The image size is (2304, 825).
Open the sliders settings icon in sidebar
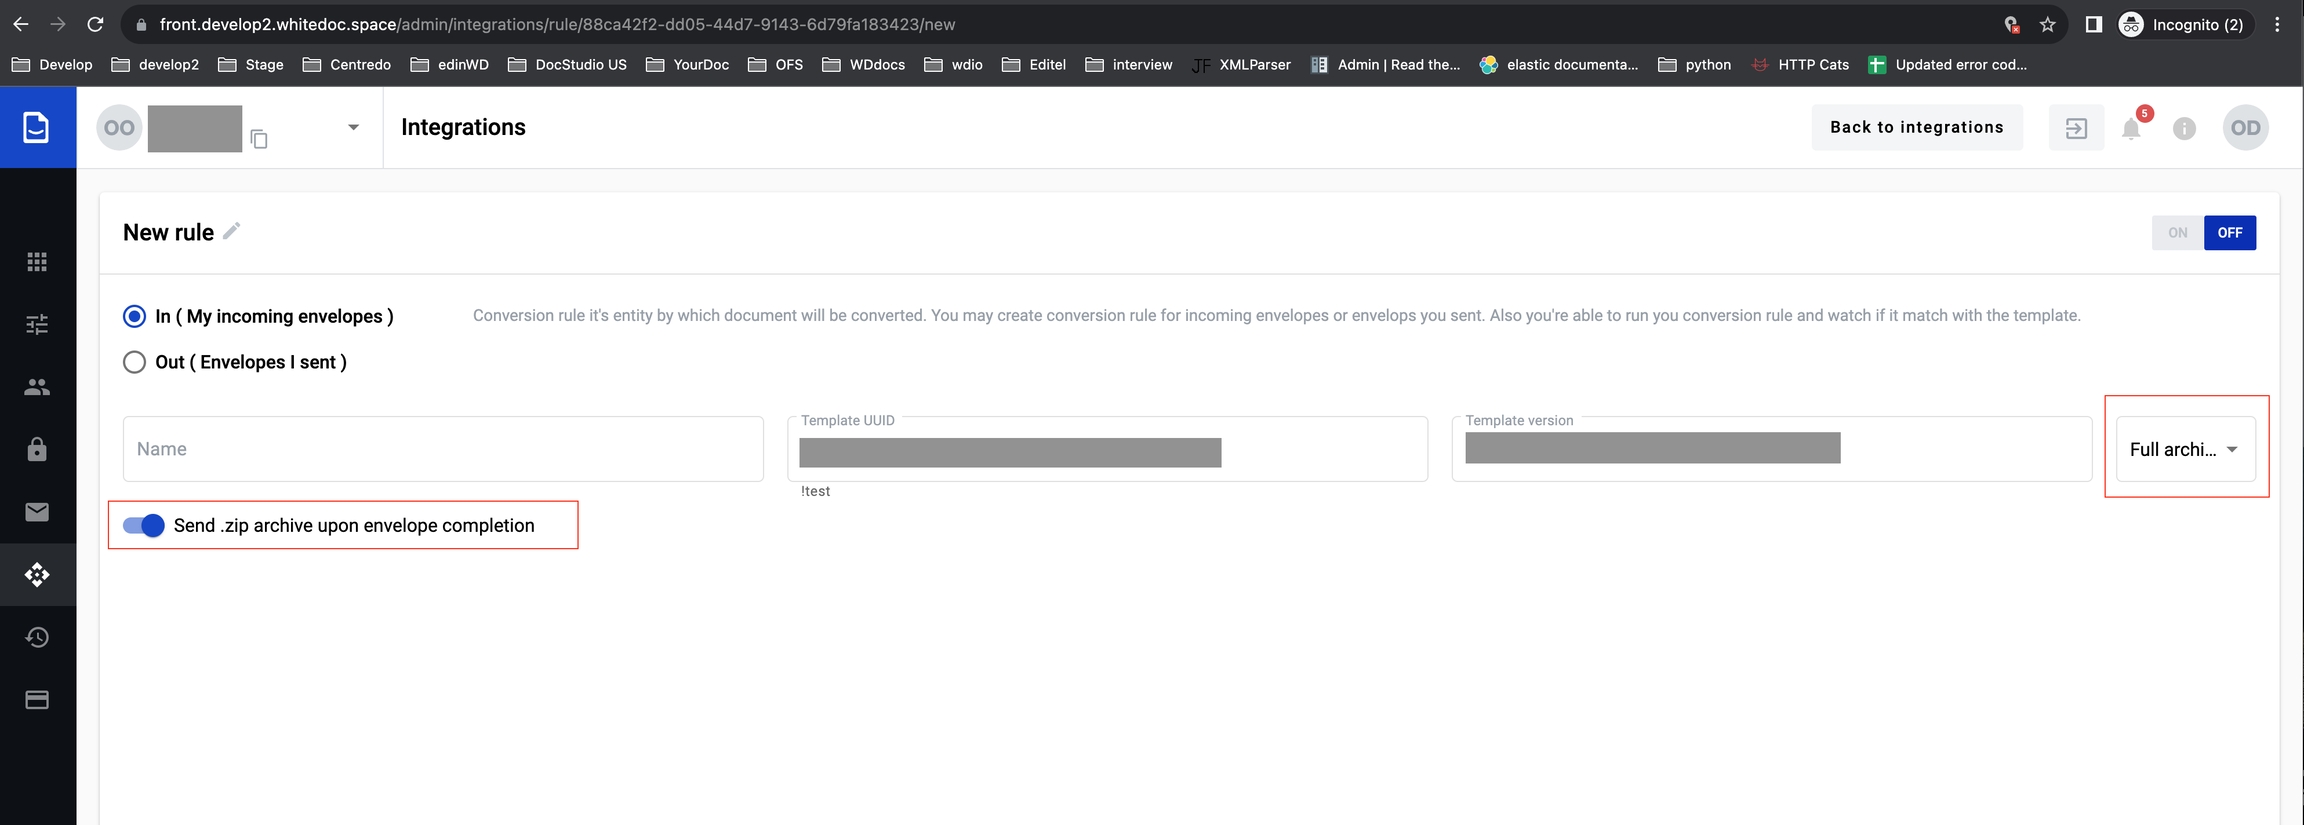point(37,324)
